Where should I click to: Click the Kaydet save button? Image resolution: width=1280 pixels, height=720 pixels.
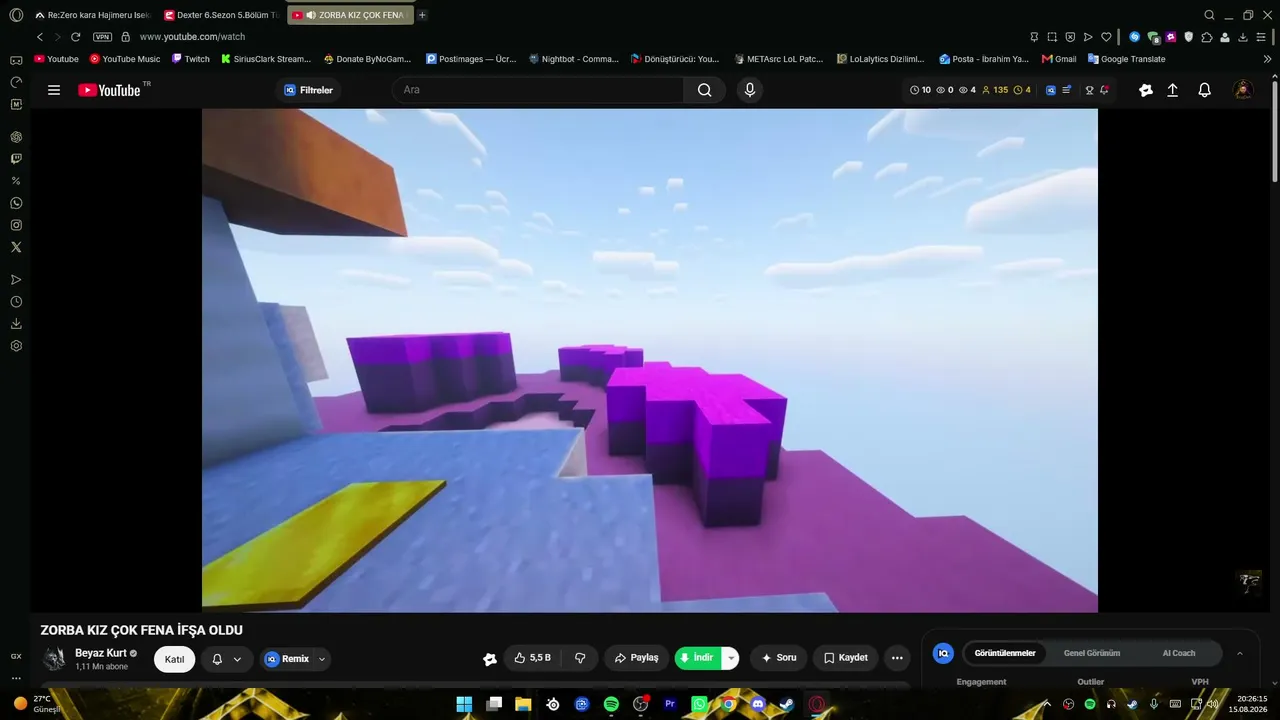[846, 658]
